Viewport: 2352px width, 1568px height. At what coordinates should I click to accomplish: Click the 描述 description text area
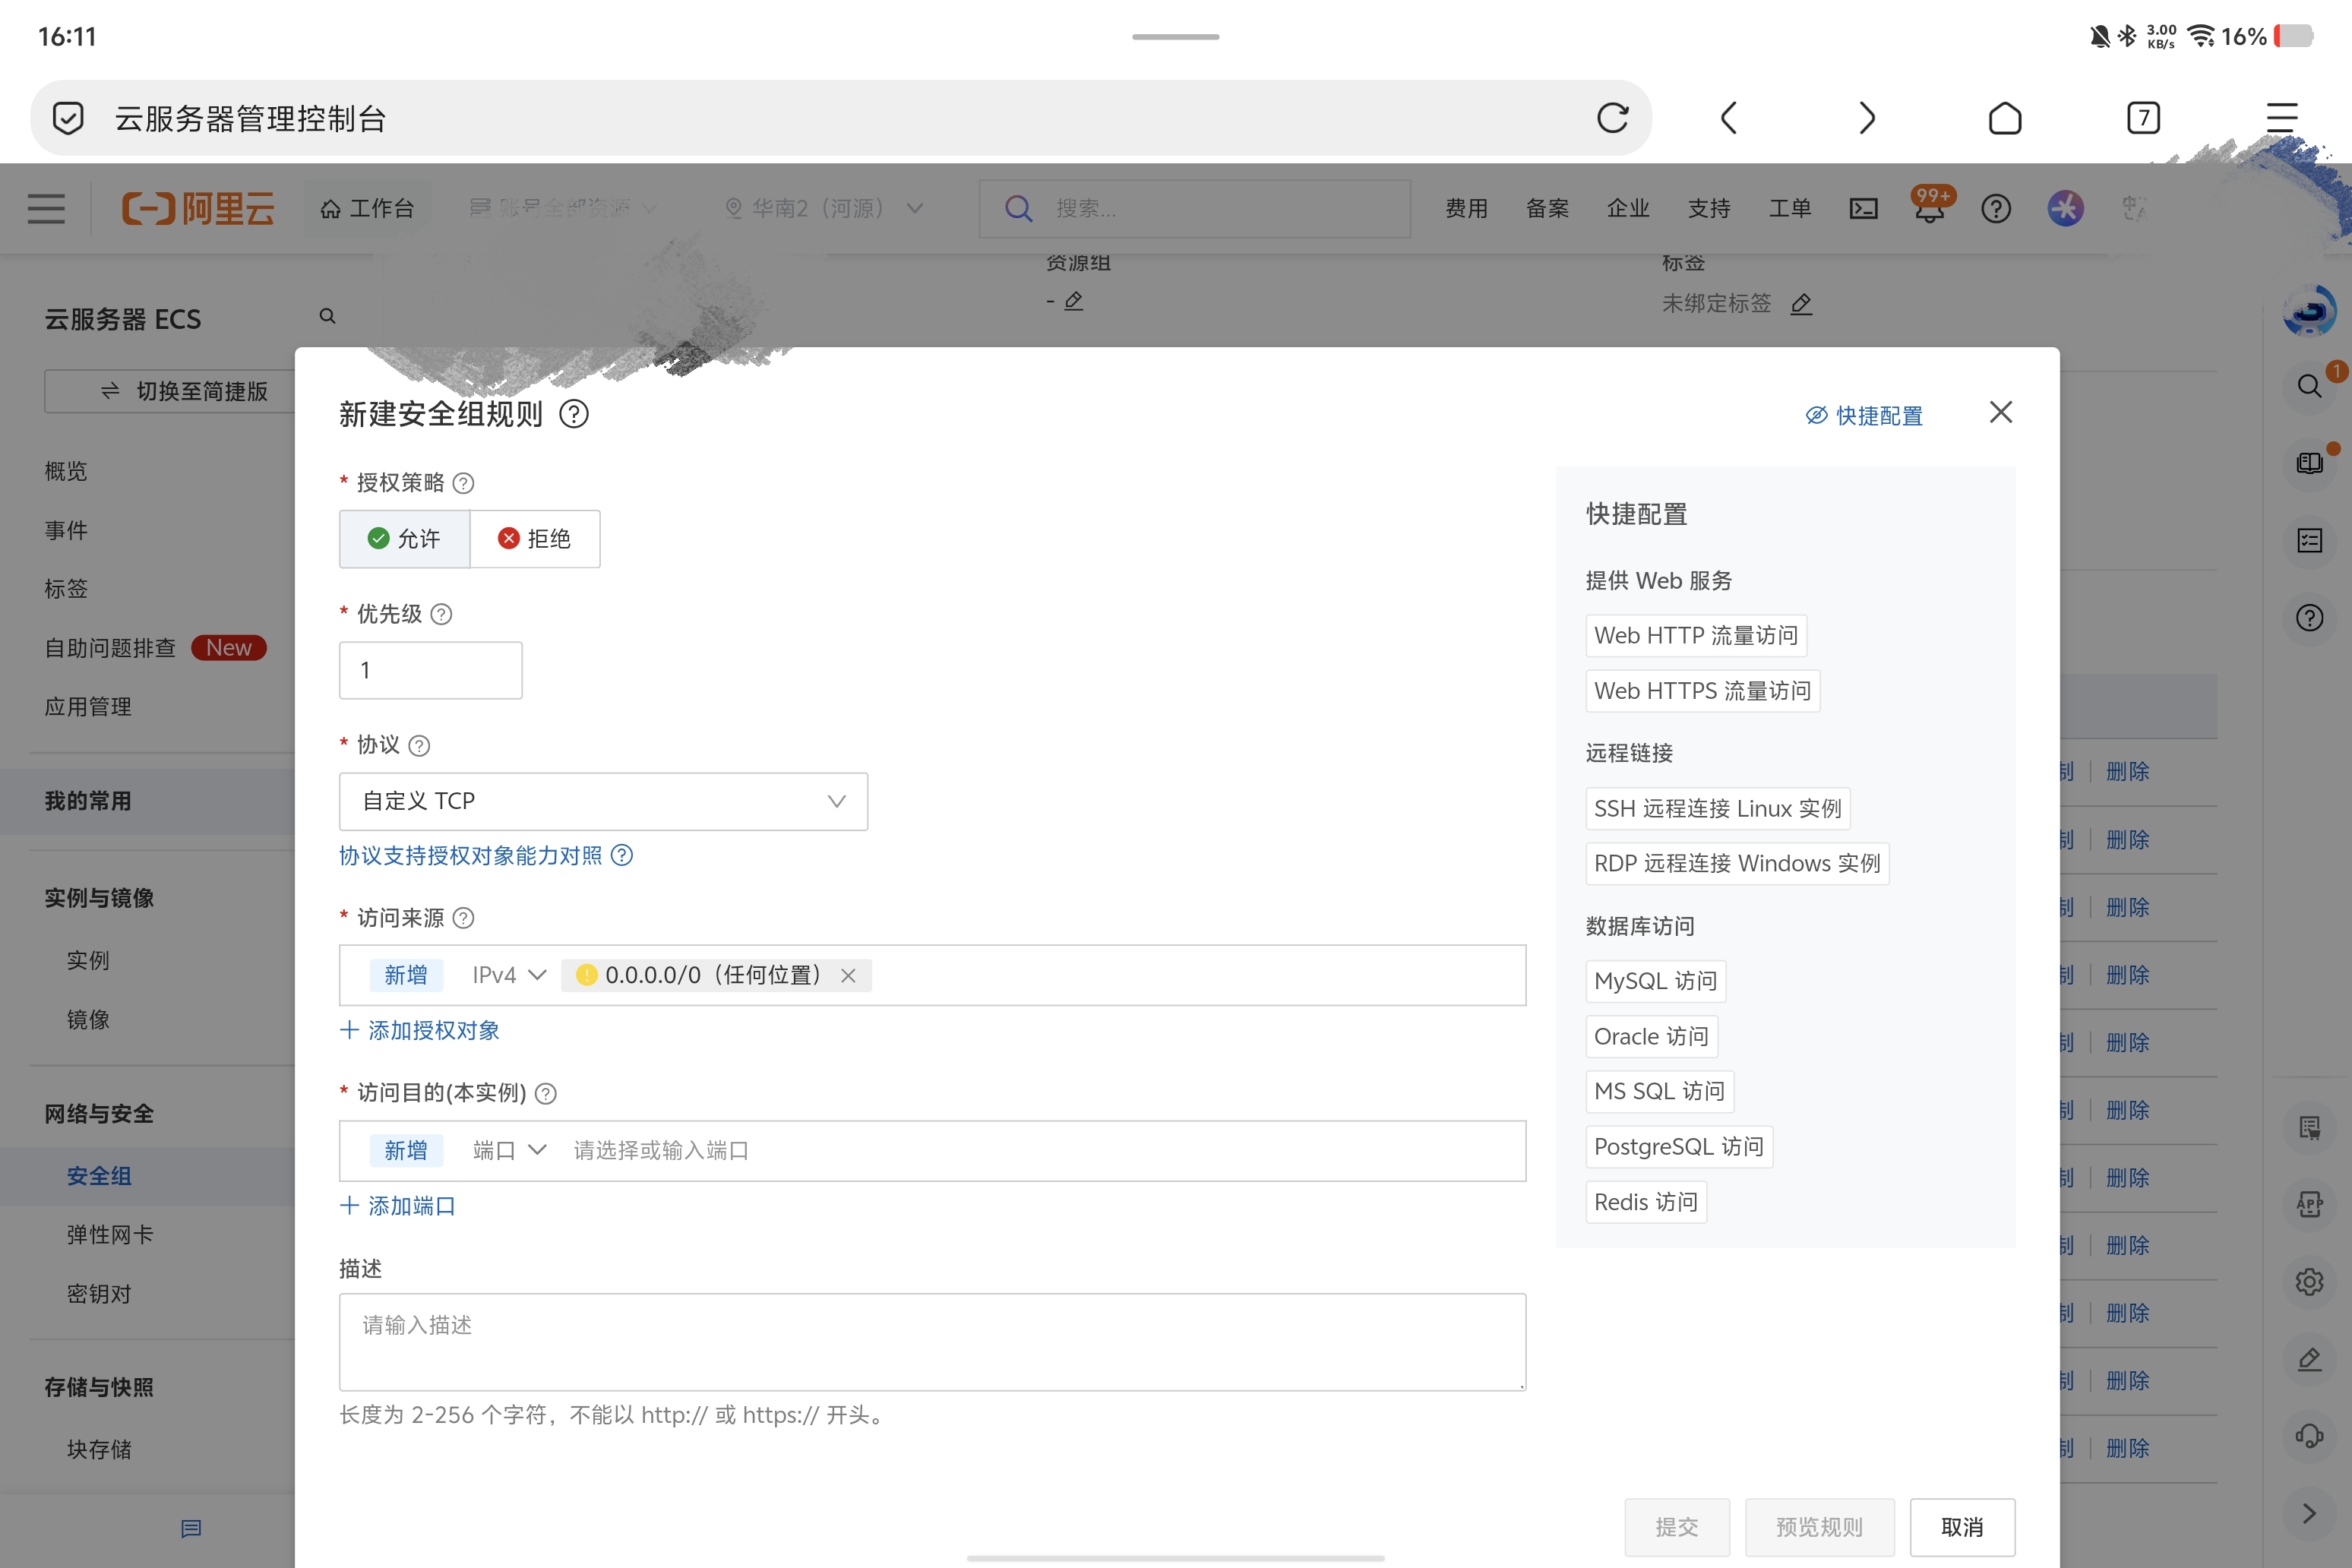931,1341
